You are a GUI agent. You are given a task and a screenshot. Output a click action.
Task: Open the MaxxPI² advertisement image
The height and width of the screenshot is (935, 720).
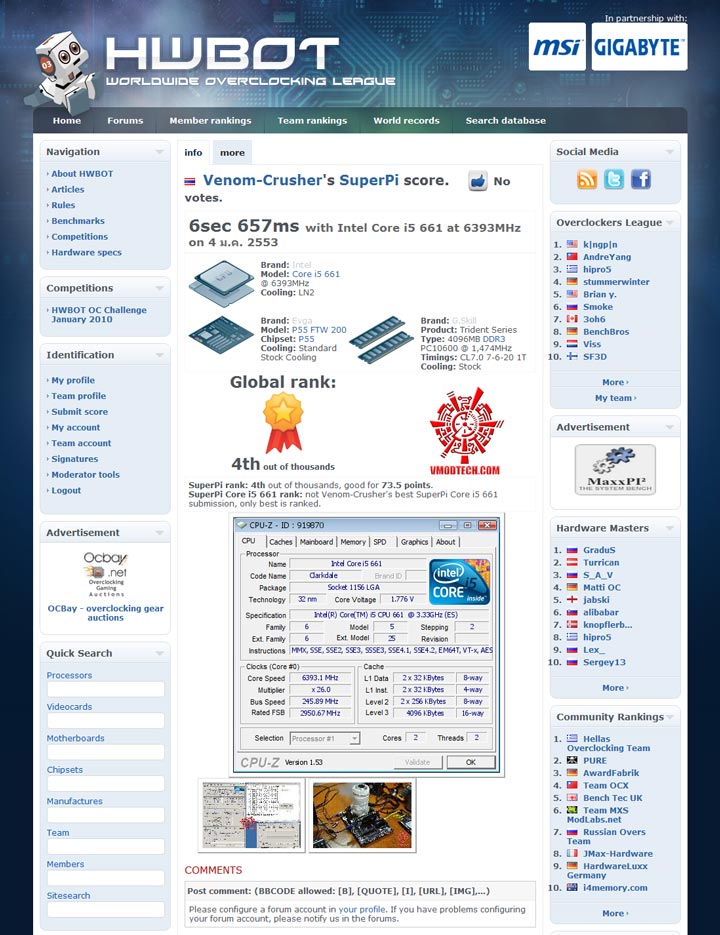click(x=615, y=469)
